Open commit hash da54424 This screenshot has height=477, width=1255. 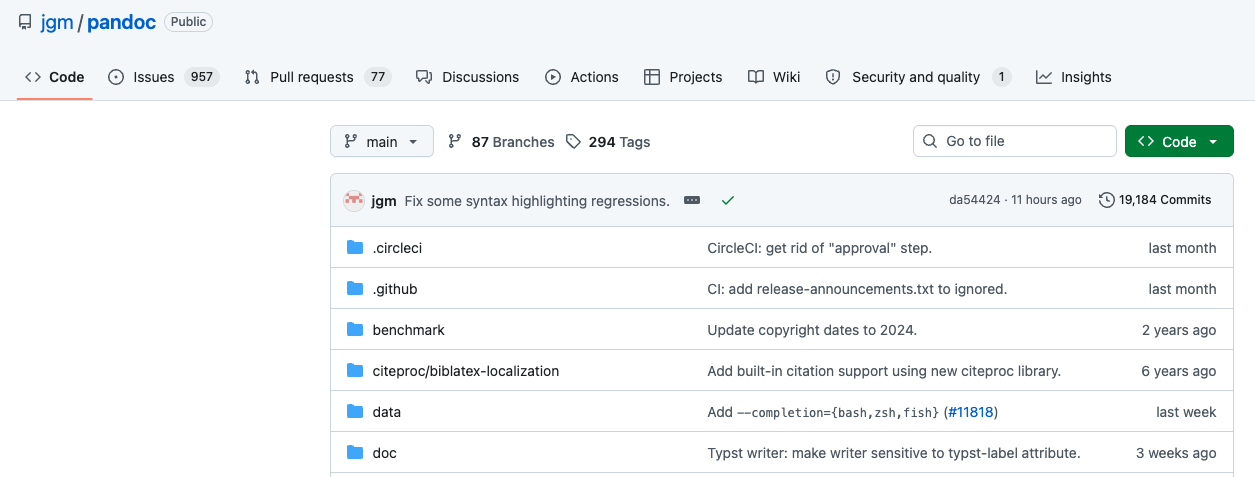(x=975, y=200)
